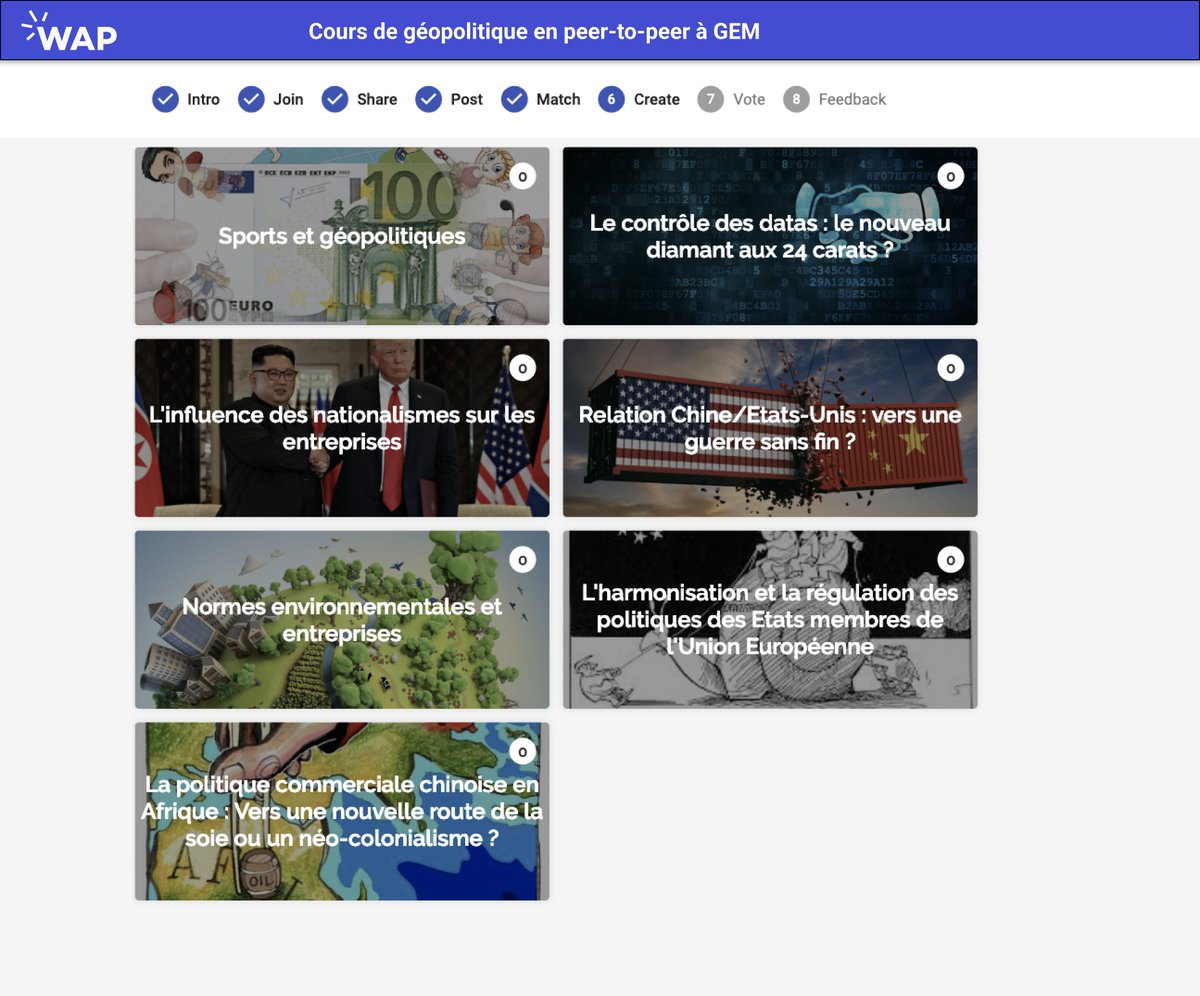Click the Post step checkmark icon
Image resolution: width=1200 pixels, height=996 pixels.
429,99
